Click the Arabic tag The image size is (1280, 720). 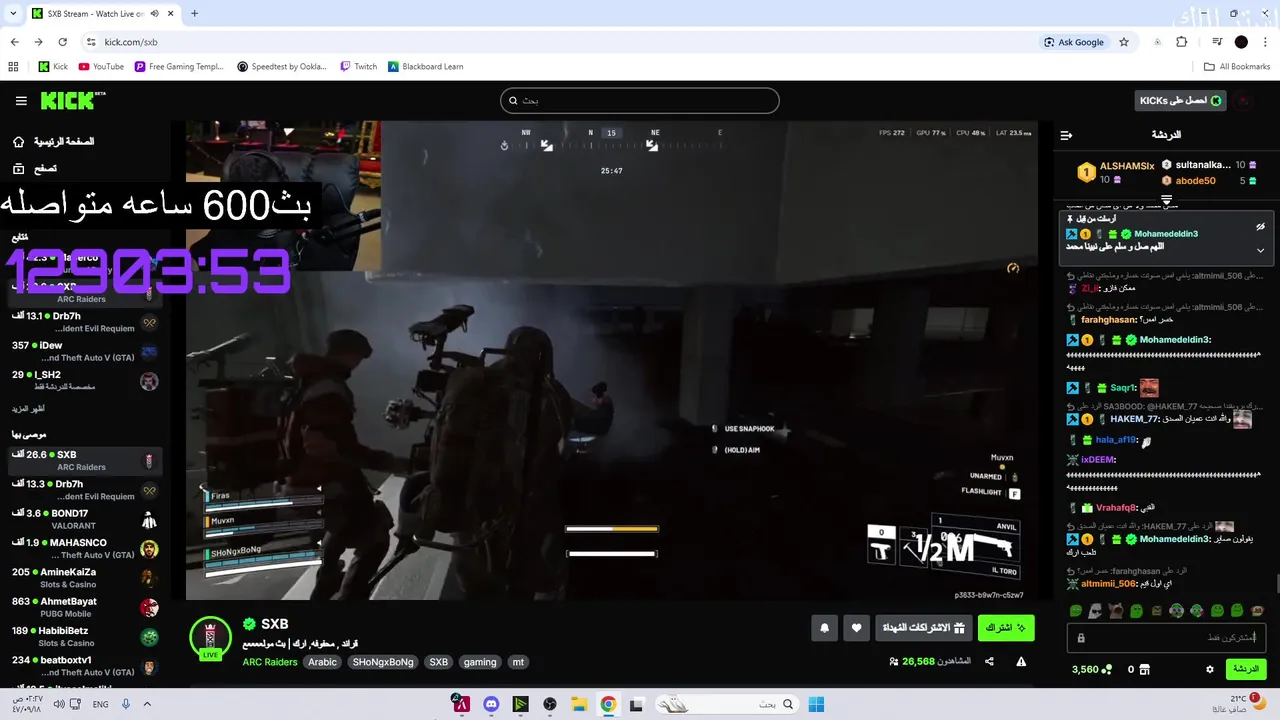coord(322,662)
